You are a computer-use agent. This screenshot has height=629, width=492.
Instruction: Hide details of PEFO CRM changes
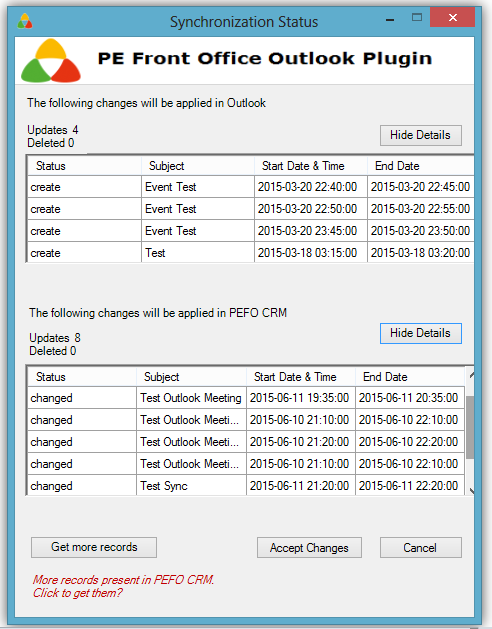[x=421, y=333]
